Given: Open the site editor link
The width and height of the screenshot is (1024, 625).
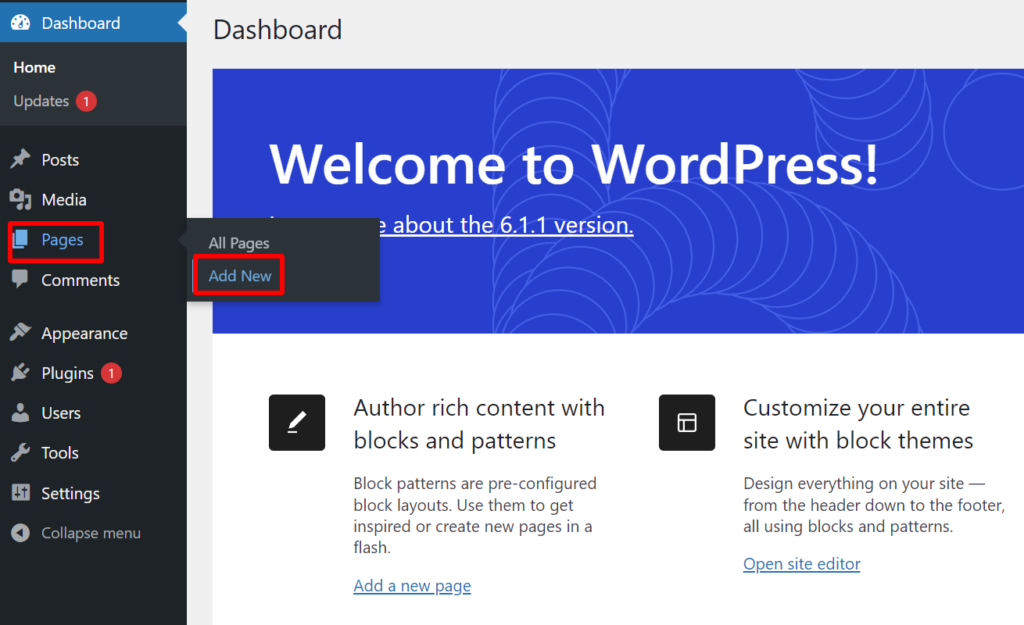Looking at the screenshot, I should [801, 563].
